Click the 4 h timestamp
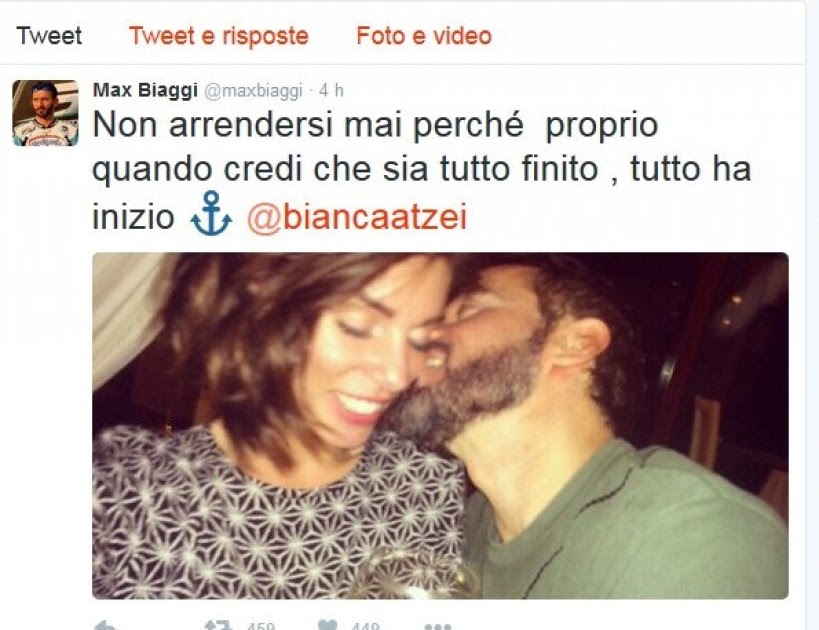 click(331, 90)
